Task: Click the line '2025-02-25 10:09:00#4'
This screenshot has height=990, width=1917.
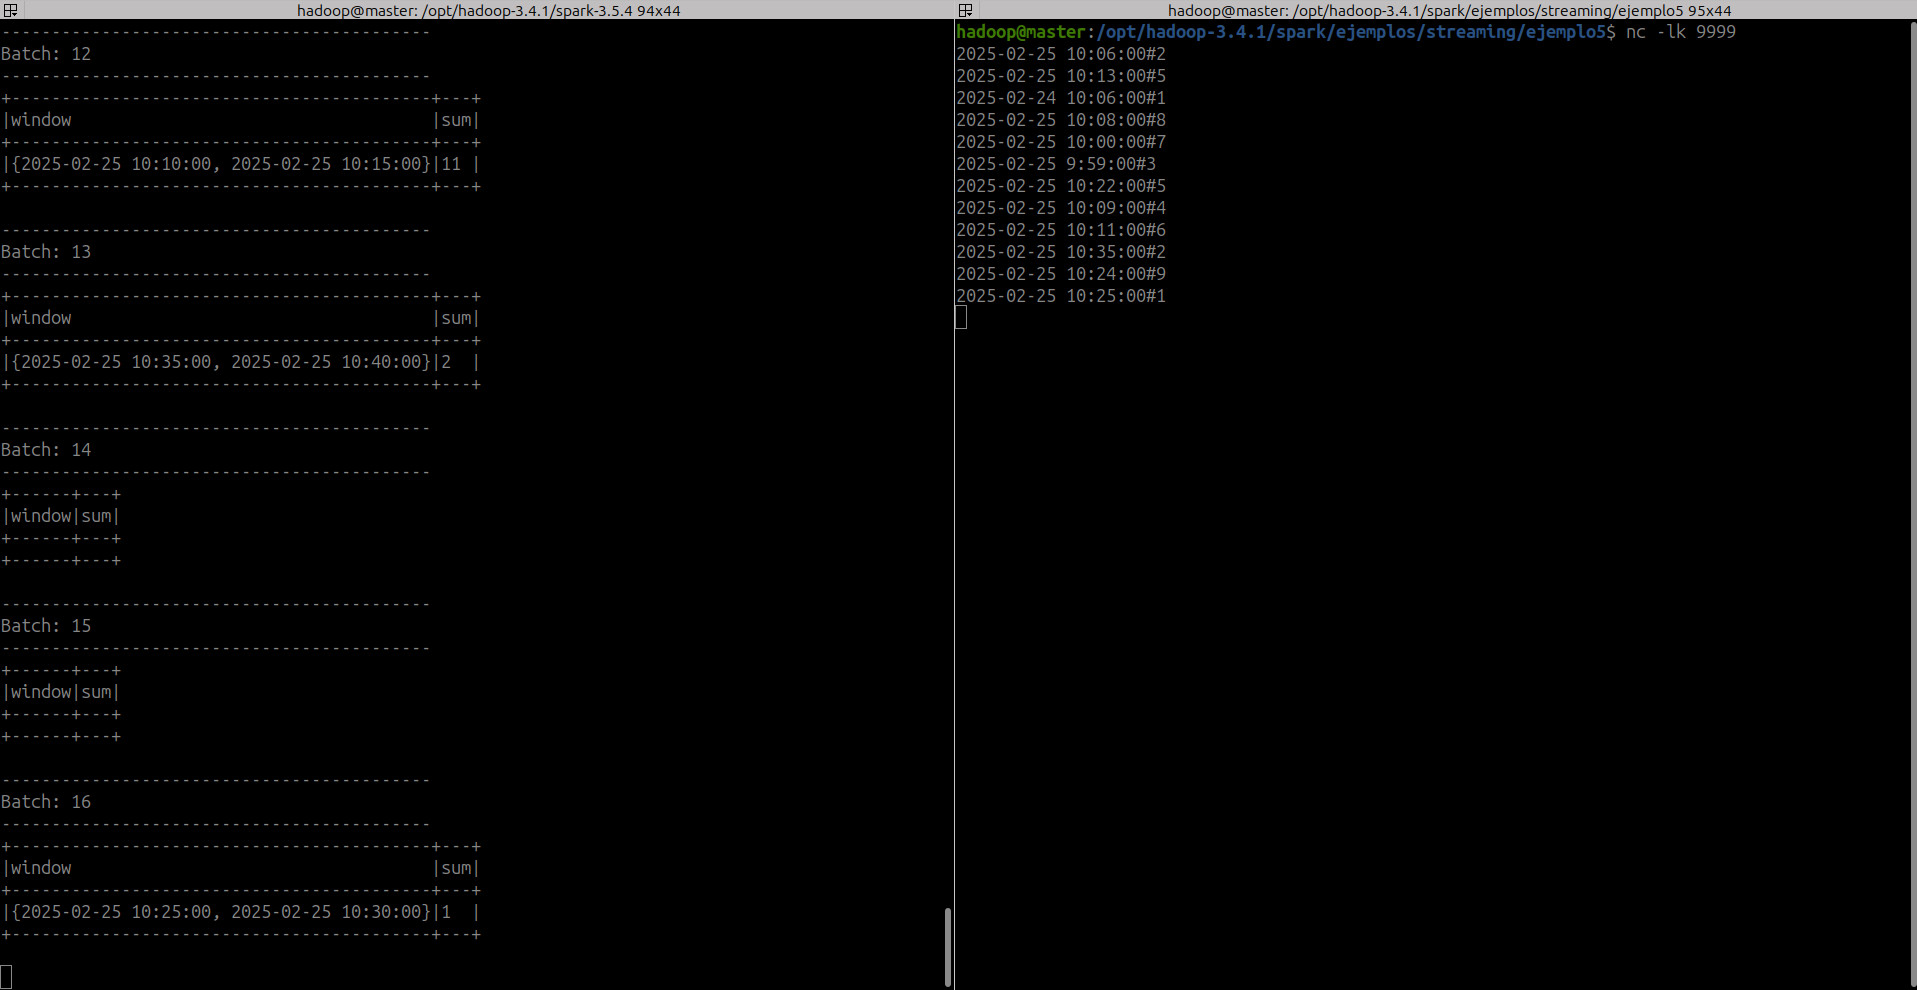Action: tap(1061, 208)
